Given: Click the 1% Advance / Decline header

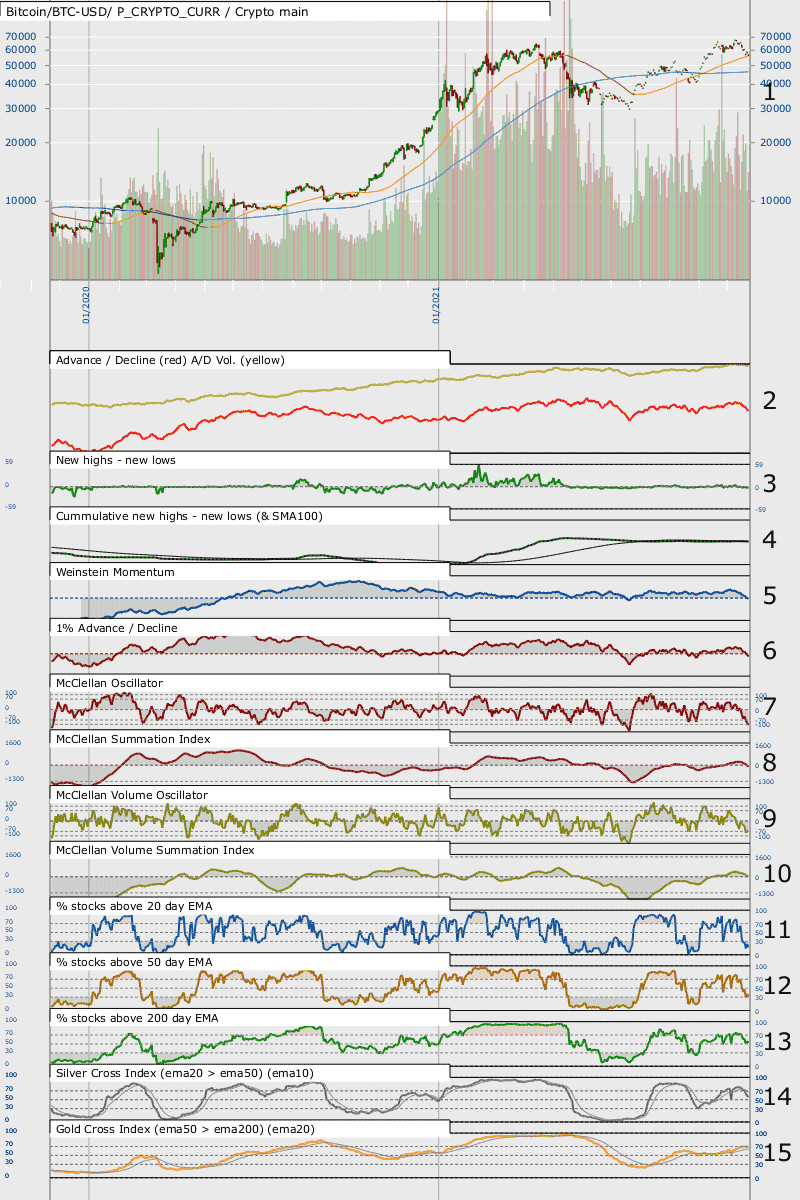Looking at the screenshot, I should tap(117, 628).
